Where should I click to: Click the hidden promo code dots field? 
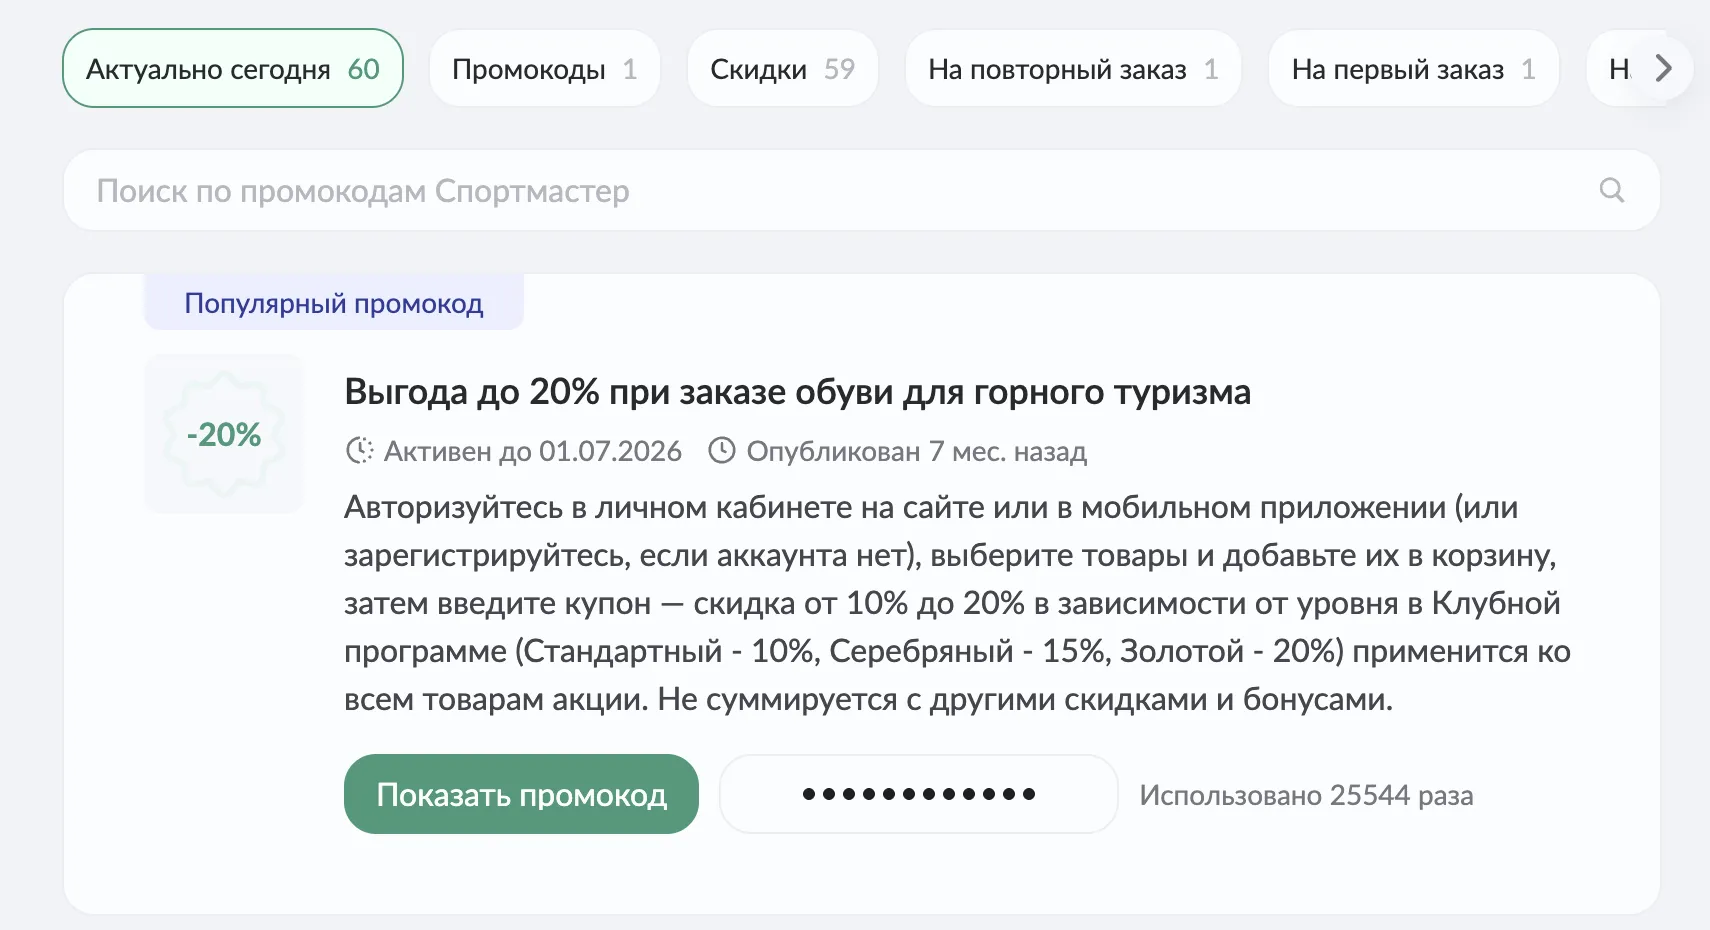point(918,794)
